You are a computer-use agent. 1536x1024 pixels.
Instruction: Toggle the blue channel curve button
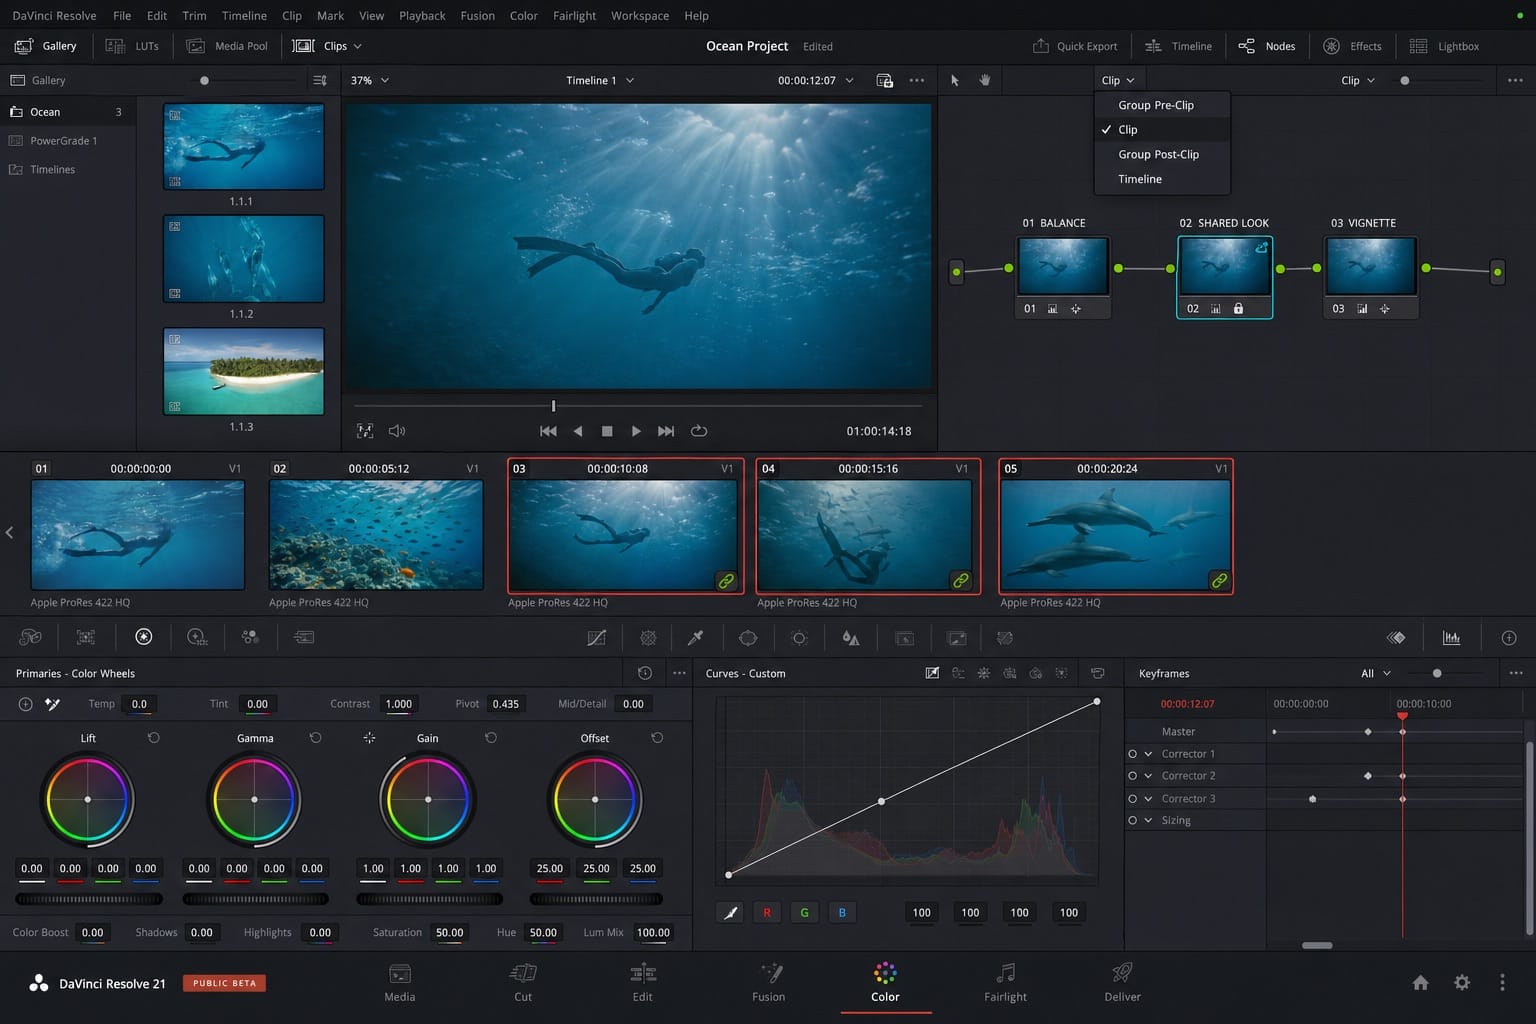click(x=842, y=912)
